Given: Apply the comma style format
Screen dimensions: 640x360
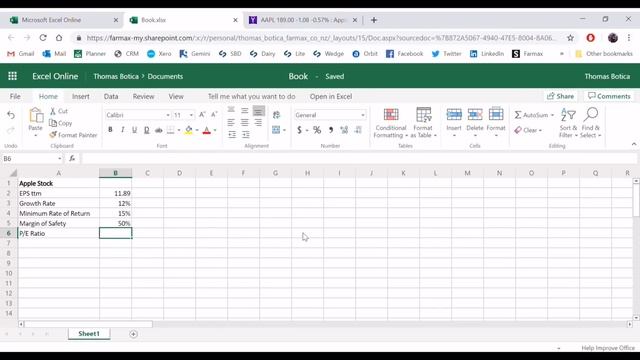Looking at the screenshot, I should click(331, 130).
